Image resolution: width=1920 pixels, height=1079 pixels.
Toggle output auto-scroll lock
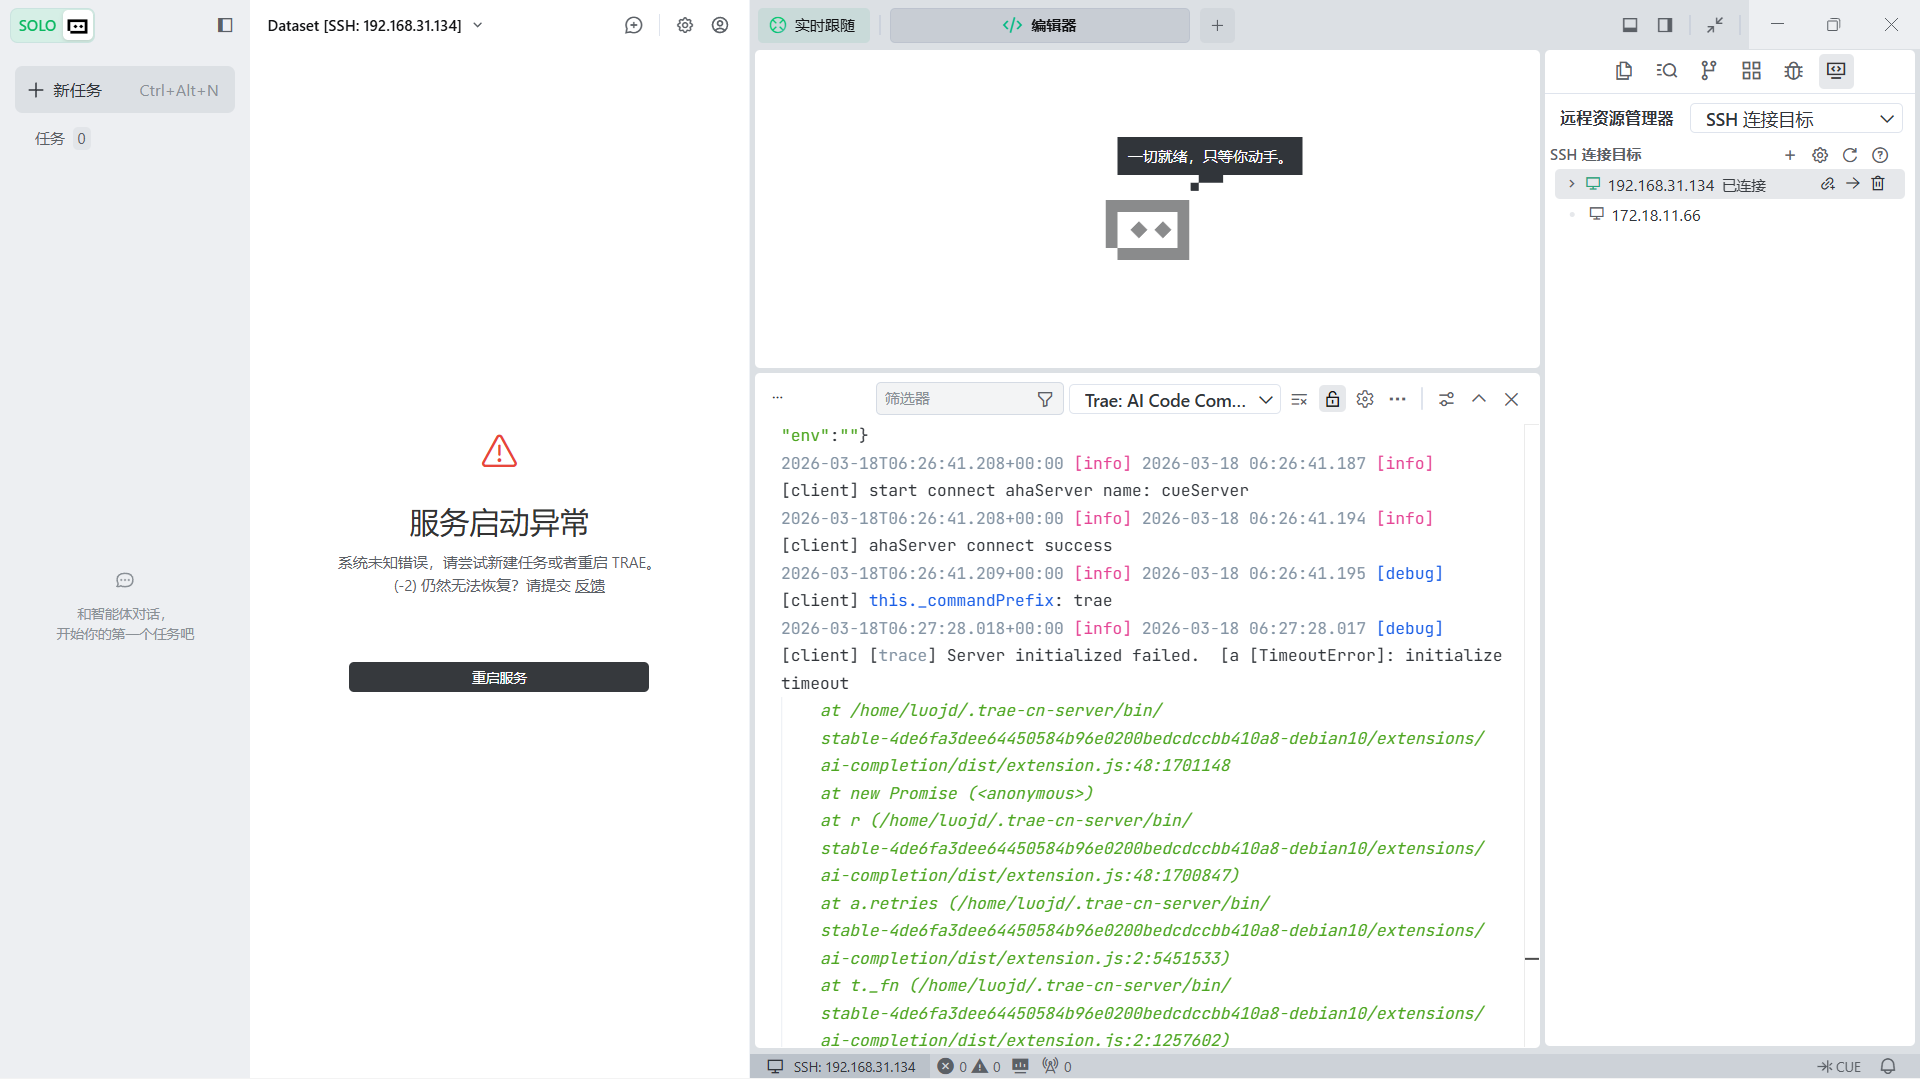pos(1332,400)
